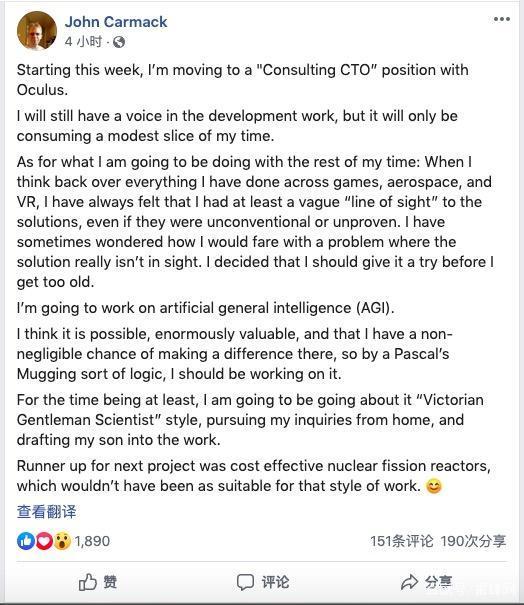Click the globe public-audience icon
The image size is (524, 605).
119,42
